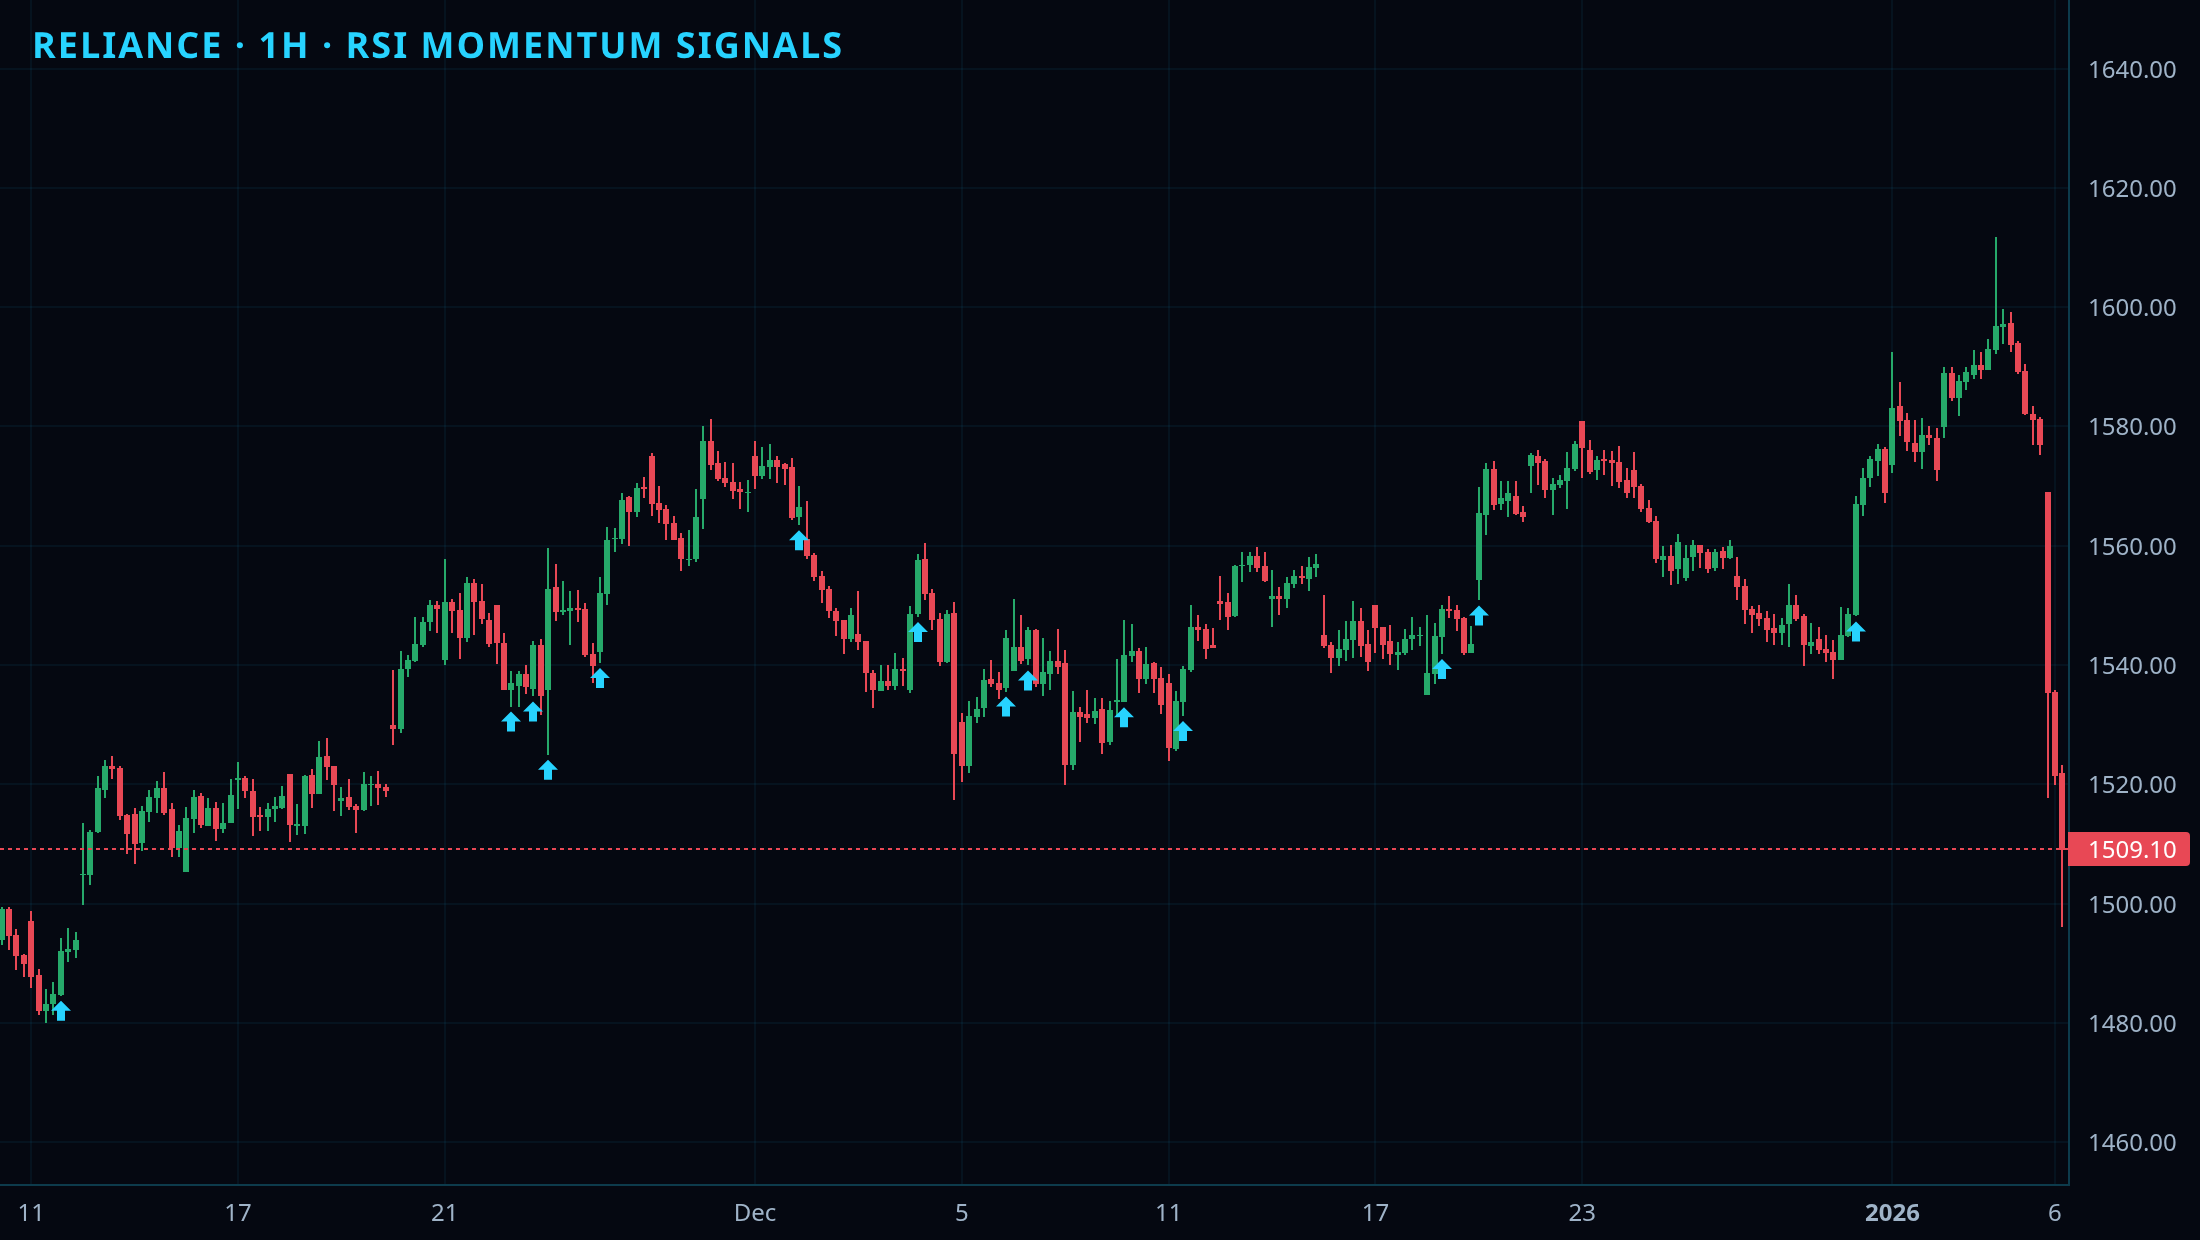The image size is (2200, 1240).
Task: Select the 1540.00 price axis label
Action: click(2132, 666)
